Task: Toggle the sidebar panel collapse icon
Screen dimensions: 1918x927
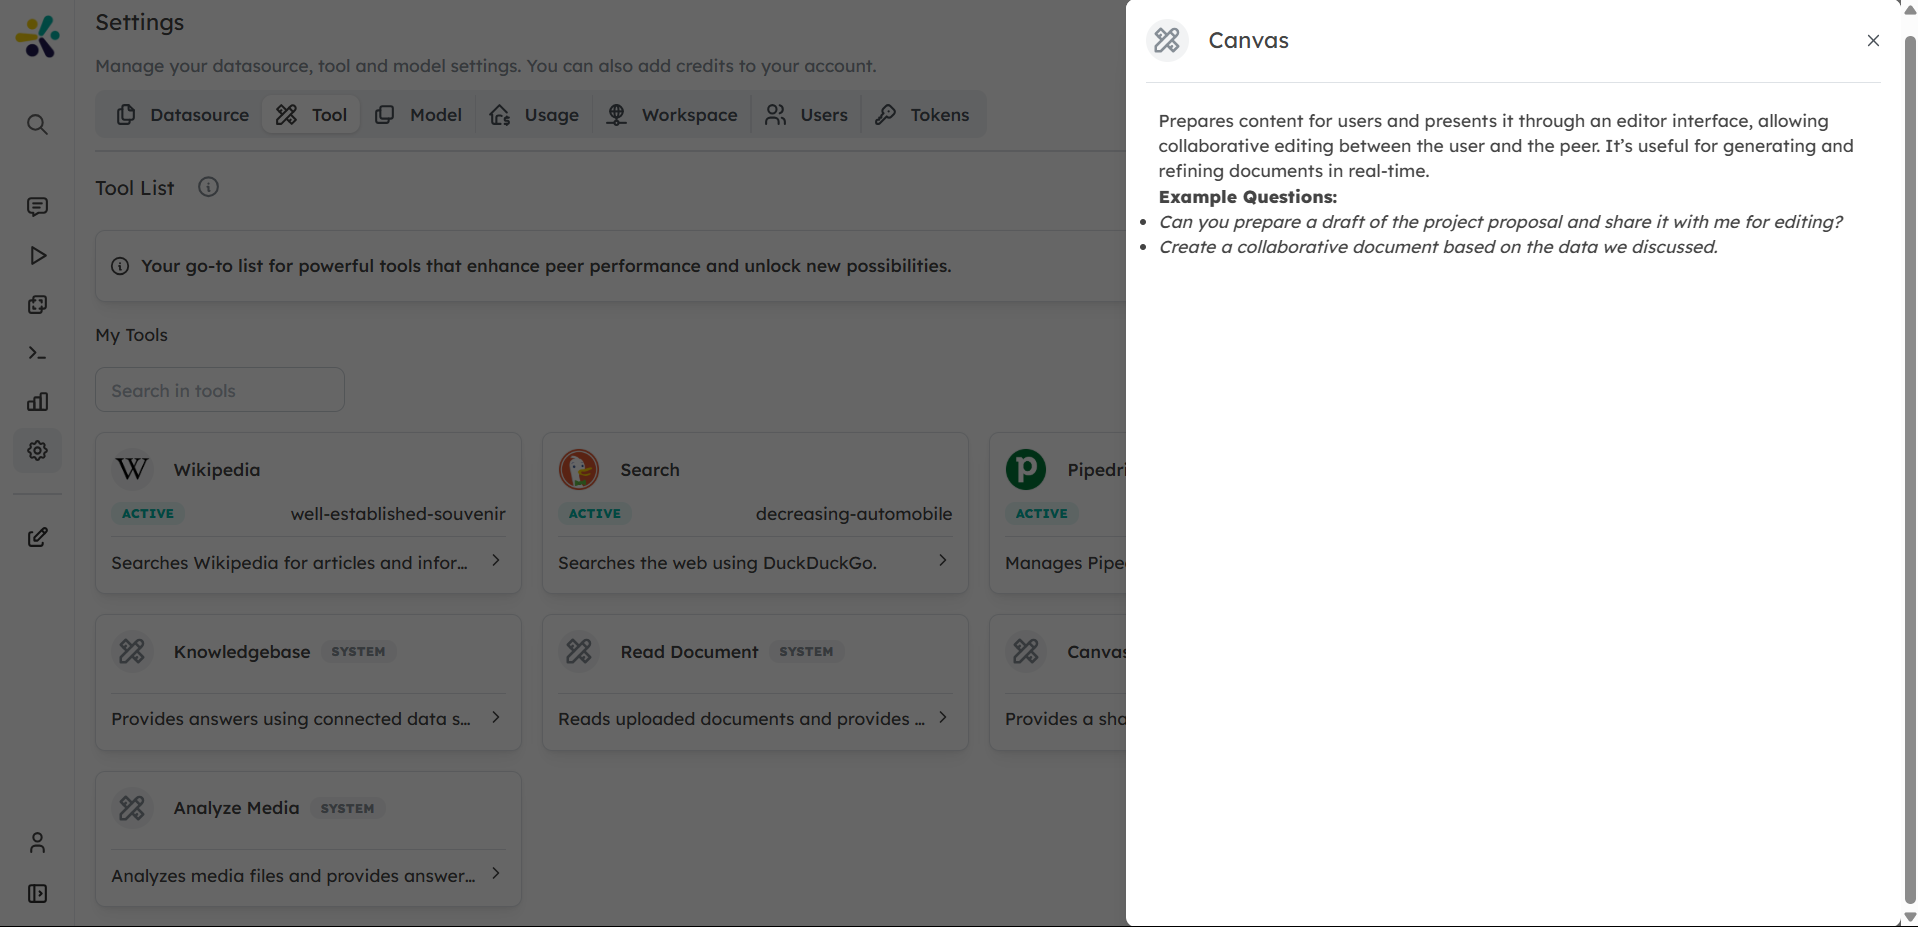Action: (x=37, y=894)
